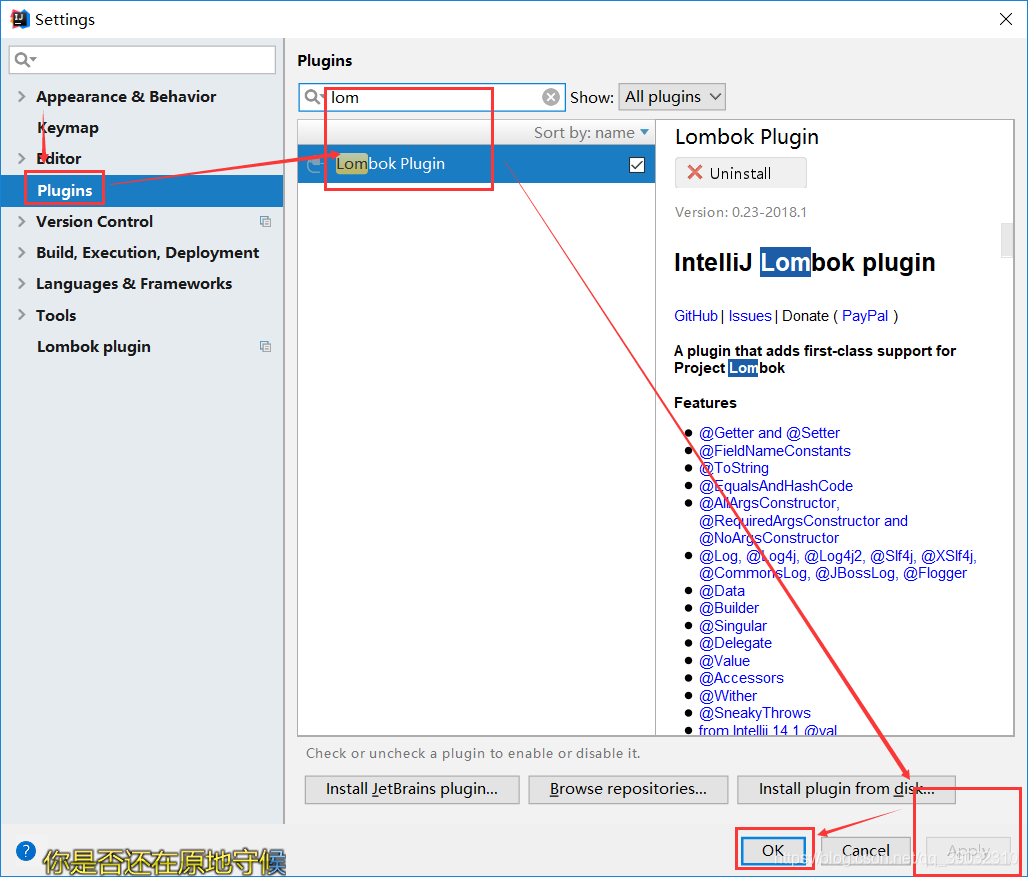
Task: Open the @ToString link
Action: coord(734,468)
